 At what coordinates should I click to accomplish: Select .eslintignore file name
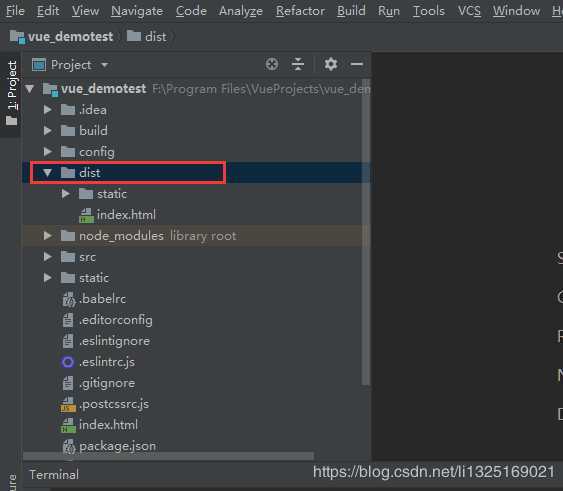[114, 341]
